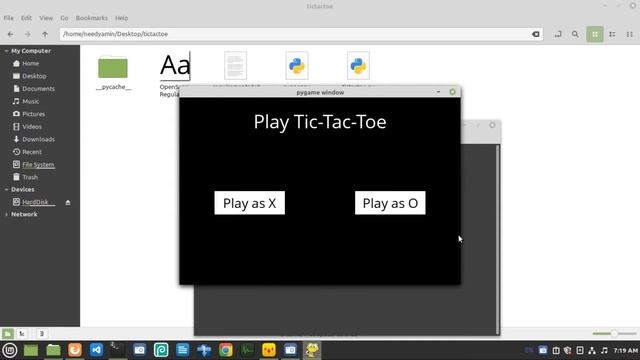Open the Edit menu

coord(26,18)
